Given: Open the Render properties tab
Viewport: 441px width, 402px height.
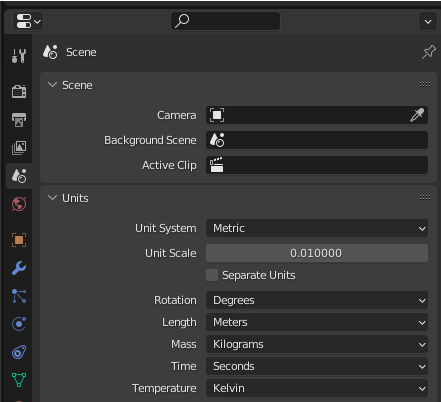Looking at the screenshot, I should point(19,91).
